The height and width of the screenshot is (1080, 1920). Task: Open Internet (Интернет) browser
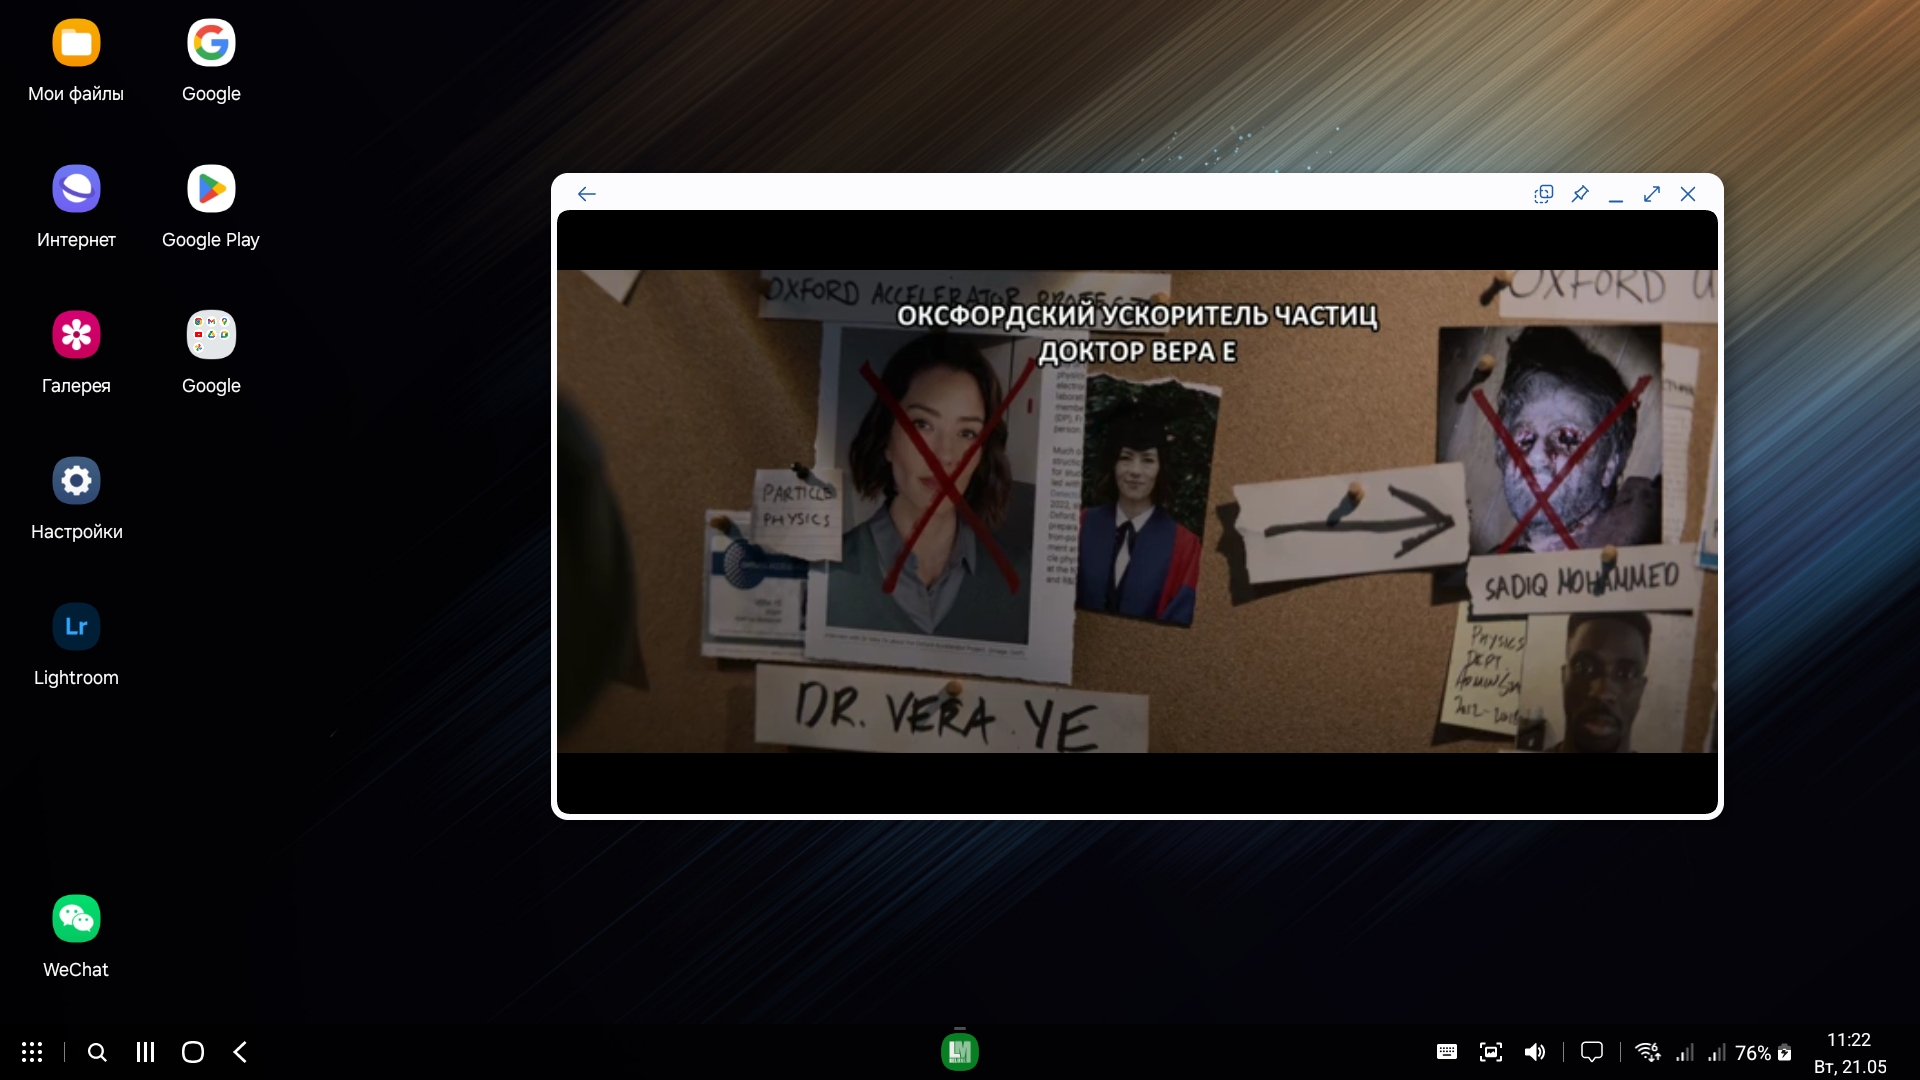(x=75, y=187)
